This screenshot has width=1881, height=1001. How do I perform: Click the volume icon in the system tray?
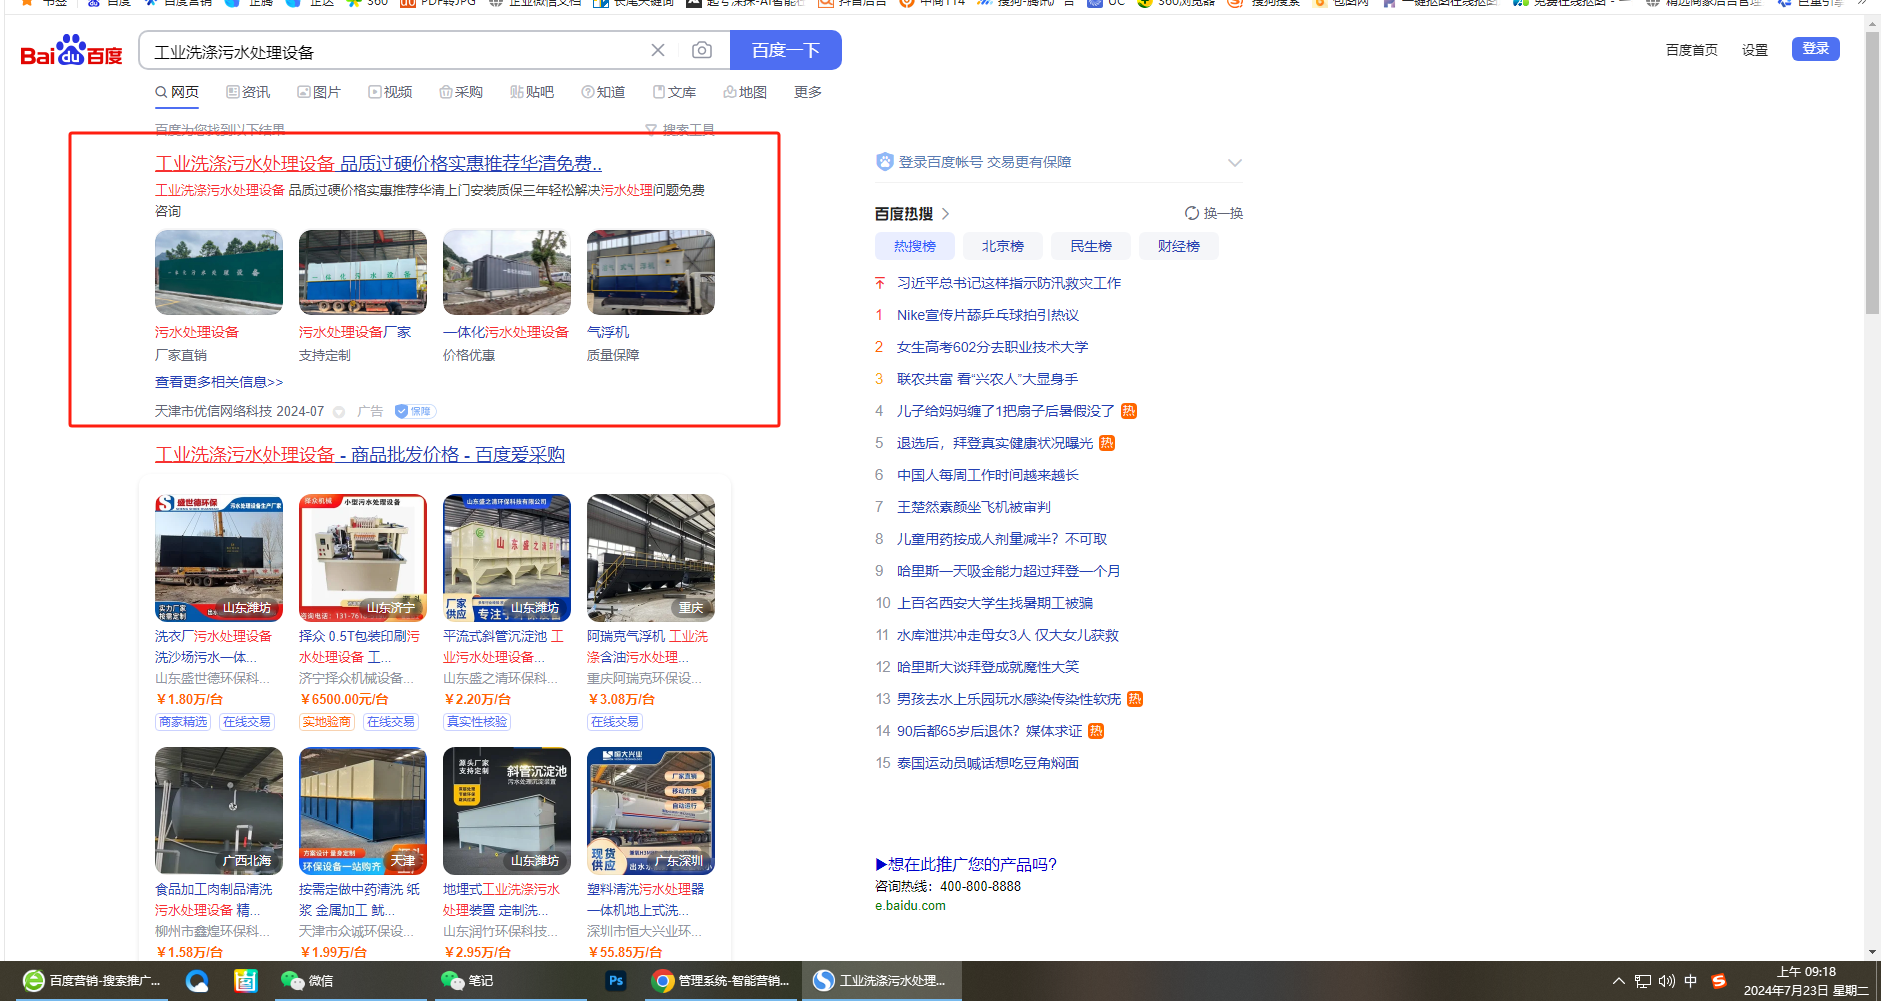1666,981
